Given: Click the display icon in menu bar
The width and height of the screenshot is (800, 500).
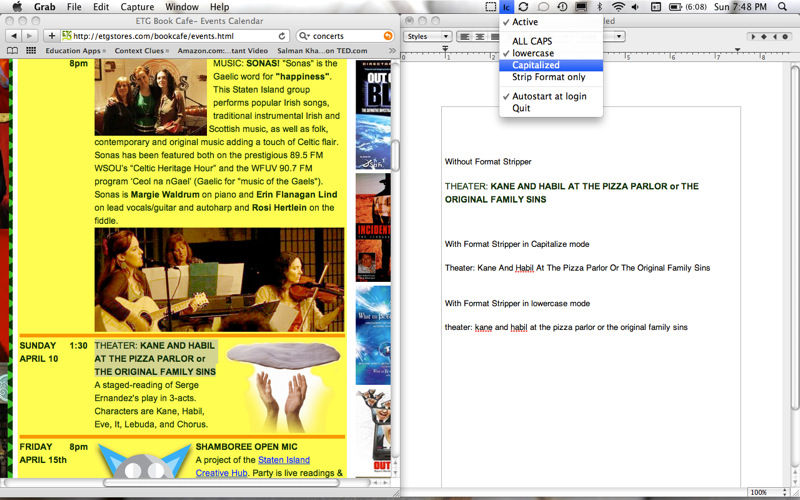Looking at the screenshot, I should (x=581, y=7).
